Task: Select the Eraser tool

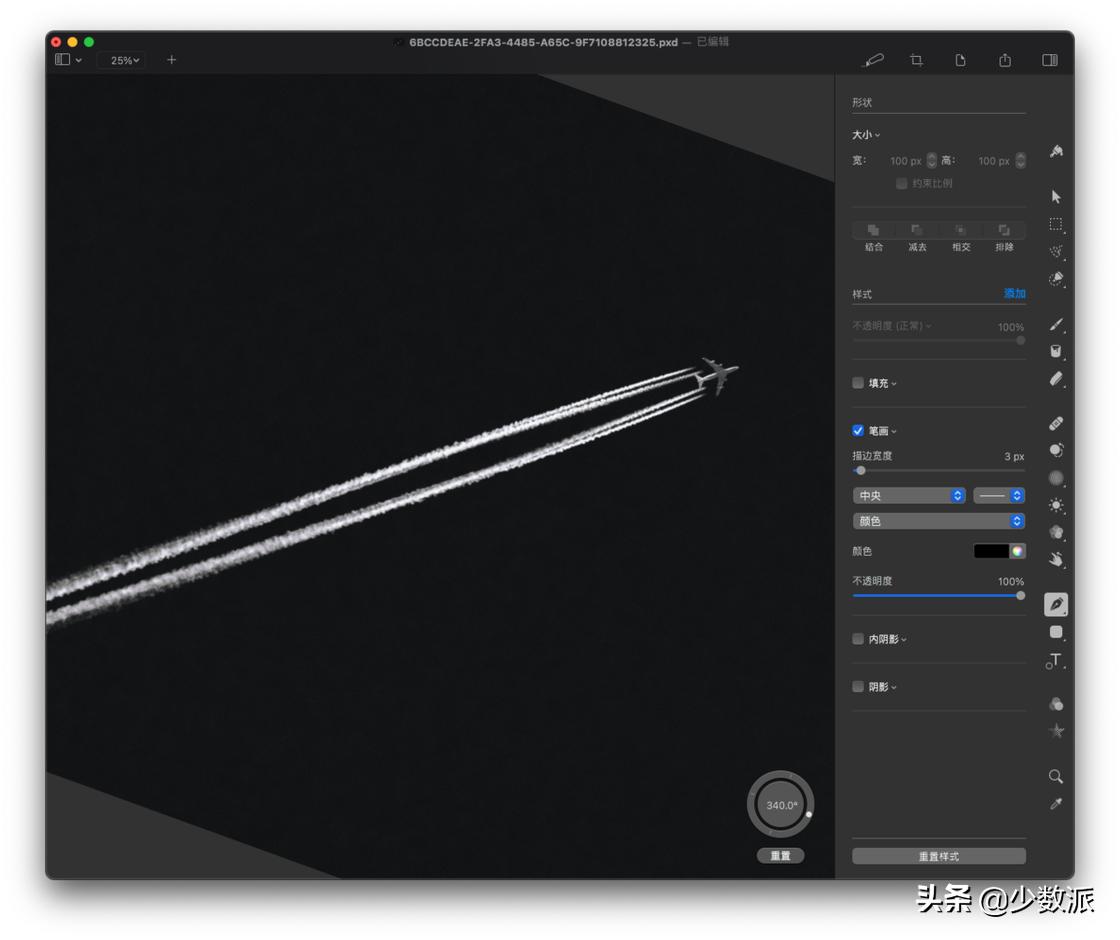Action: (x=1056, y=379)
